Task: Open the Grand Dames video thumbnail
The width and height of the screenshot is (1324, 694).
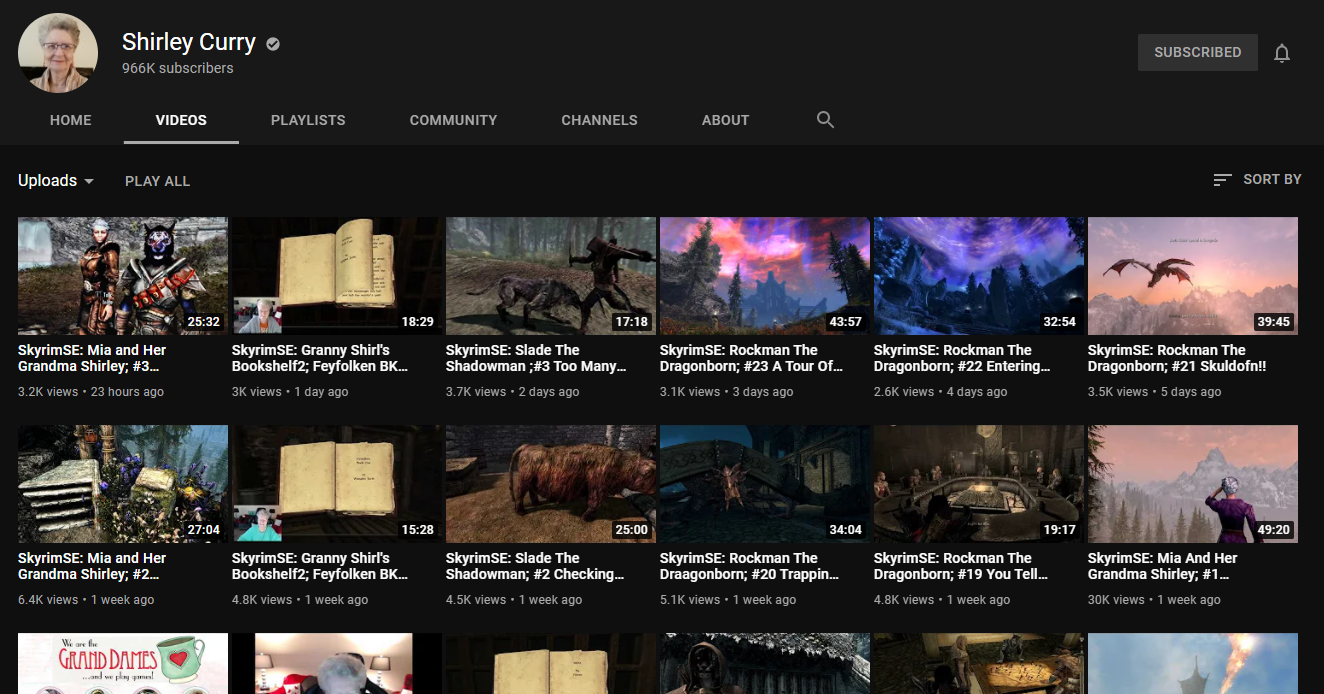Action: click(x=123, y=663)
